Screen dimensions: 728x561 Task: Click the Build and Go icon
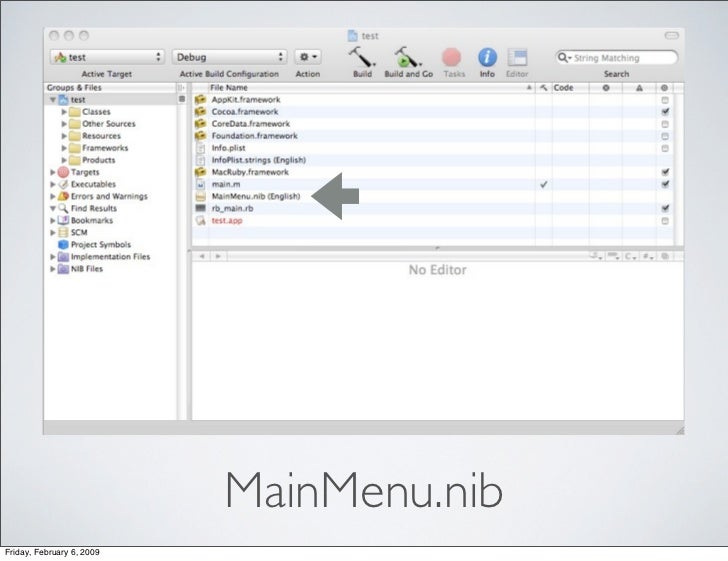(408, 58)
